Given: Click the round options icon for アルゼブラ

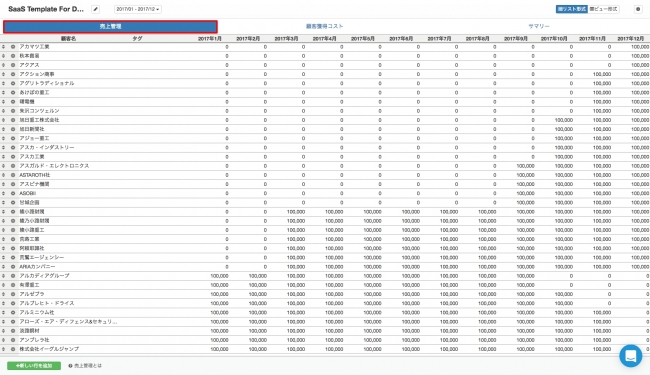Looking at the screenshot, I should click(13, 294).
